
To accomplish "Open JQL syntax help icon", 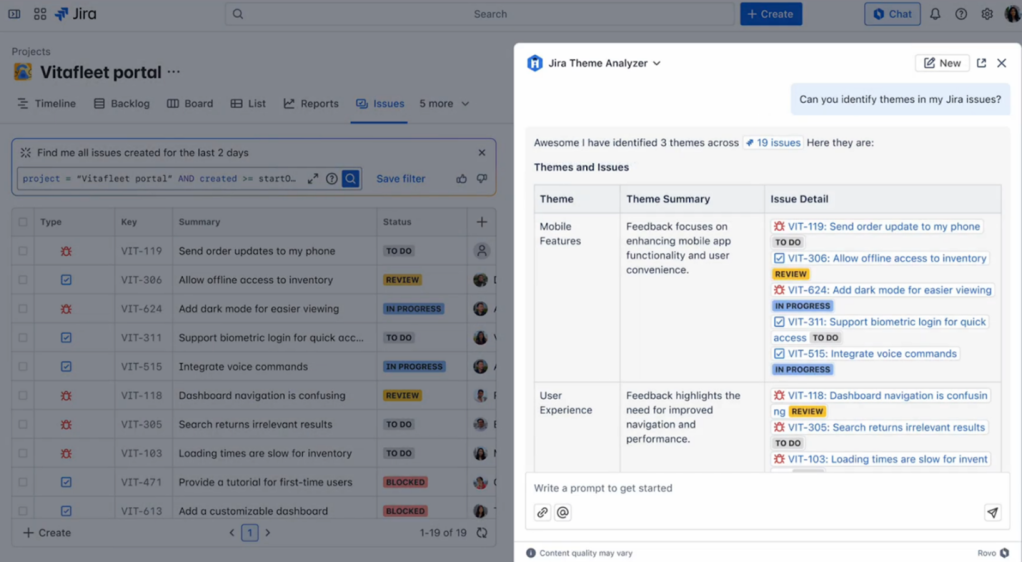I will [x=332, y=179].
